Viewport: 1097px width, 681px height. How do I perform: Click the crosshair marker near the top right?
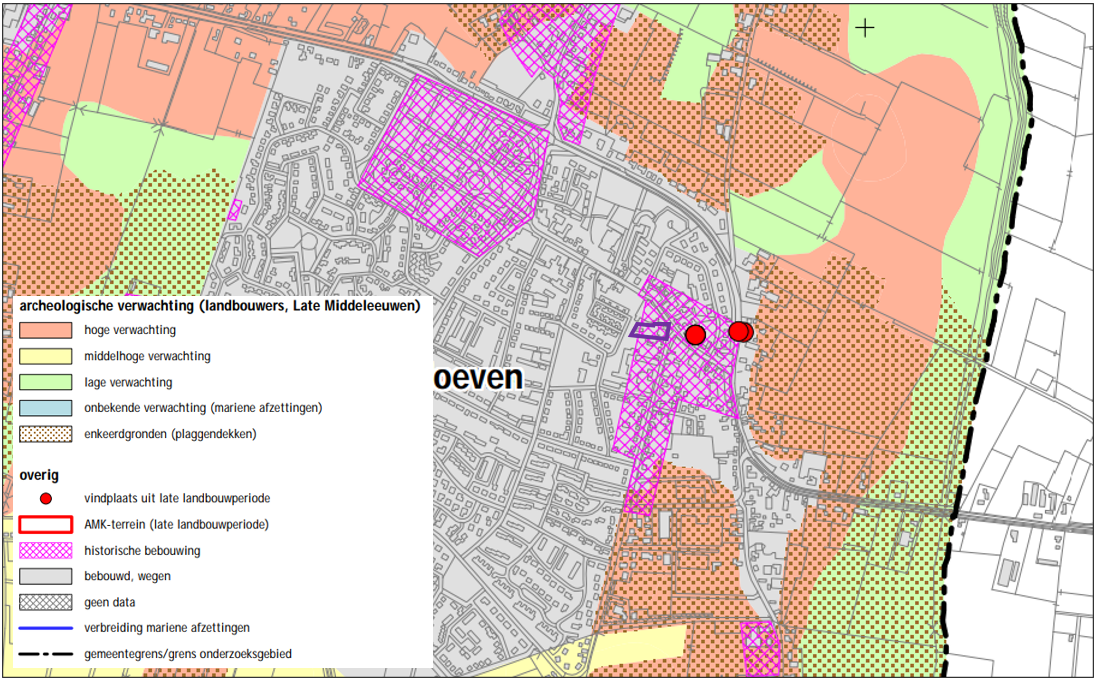point(864,27)
